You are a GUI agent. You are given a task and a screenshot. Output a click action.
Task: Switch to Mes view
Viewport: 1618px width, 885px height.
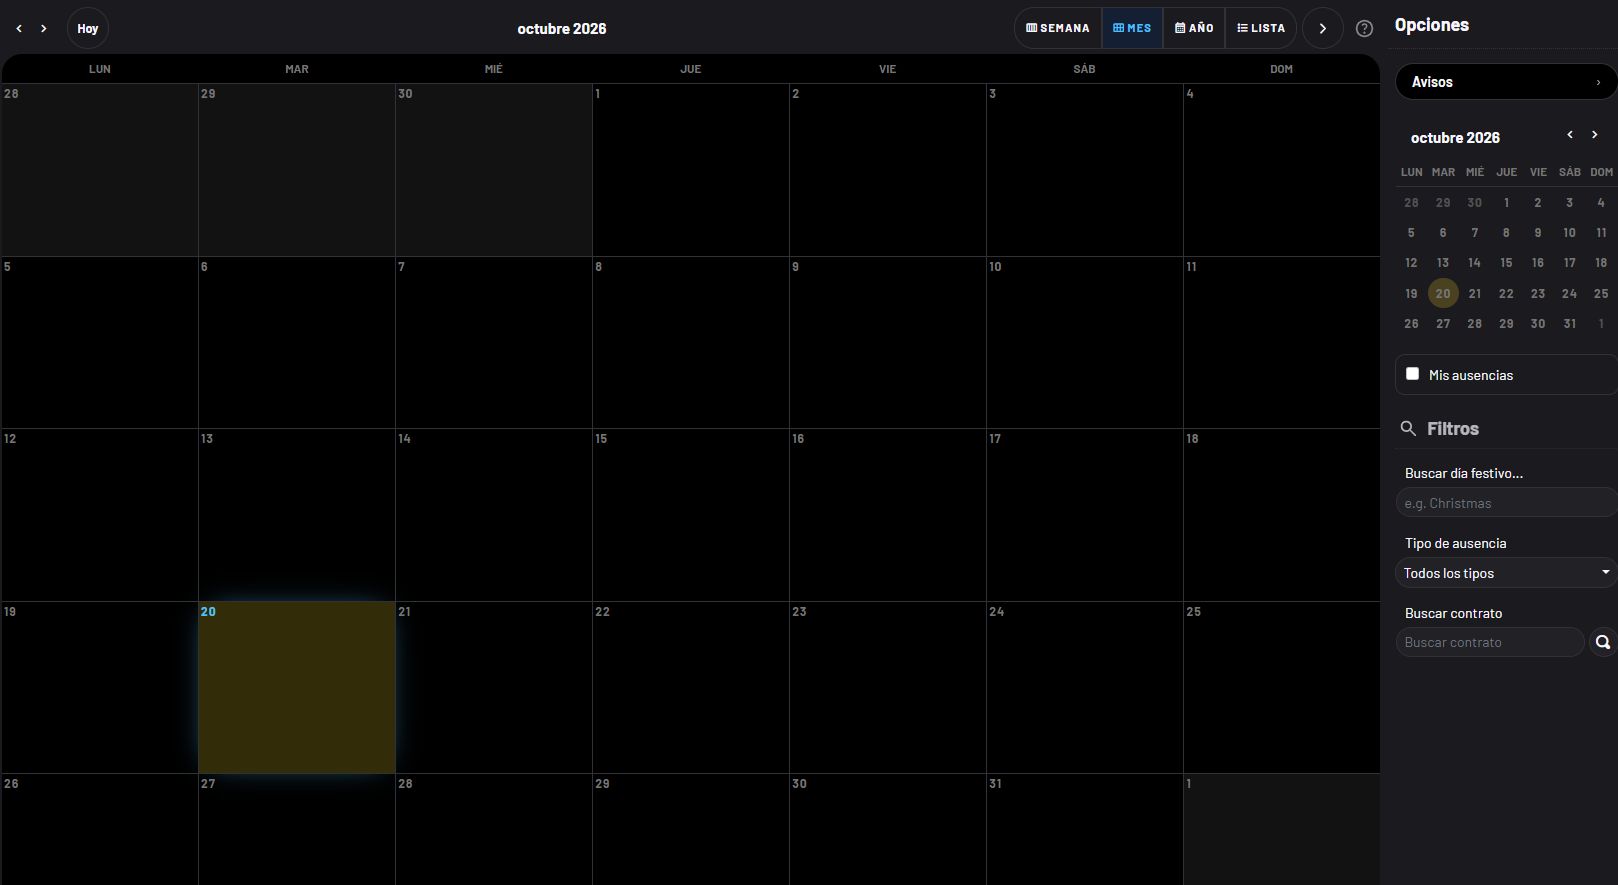point(1132,28)
